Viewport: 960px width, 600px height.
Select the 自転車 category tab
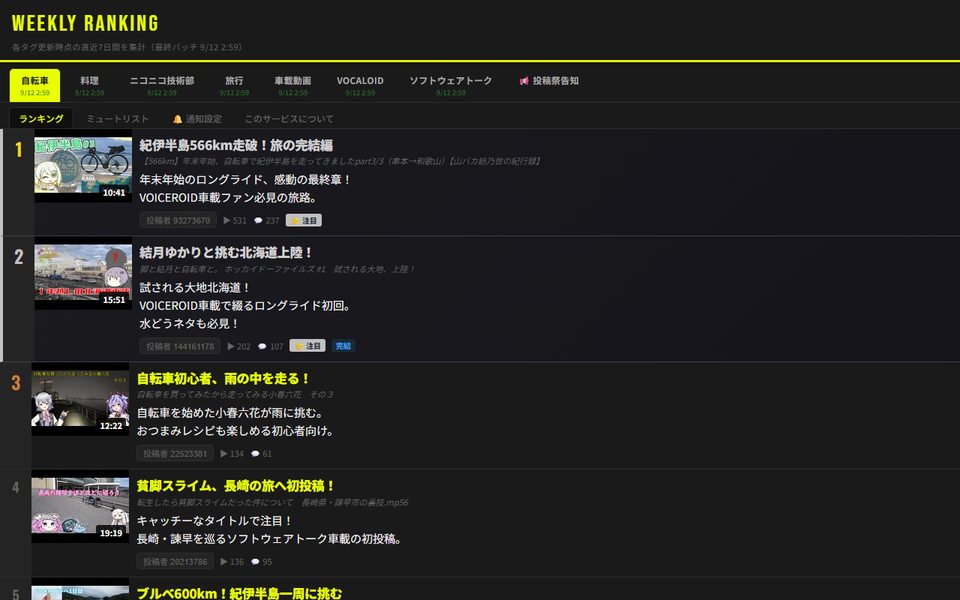coord(35,86)
